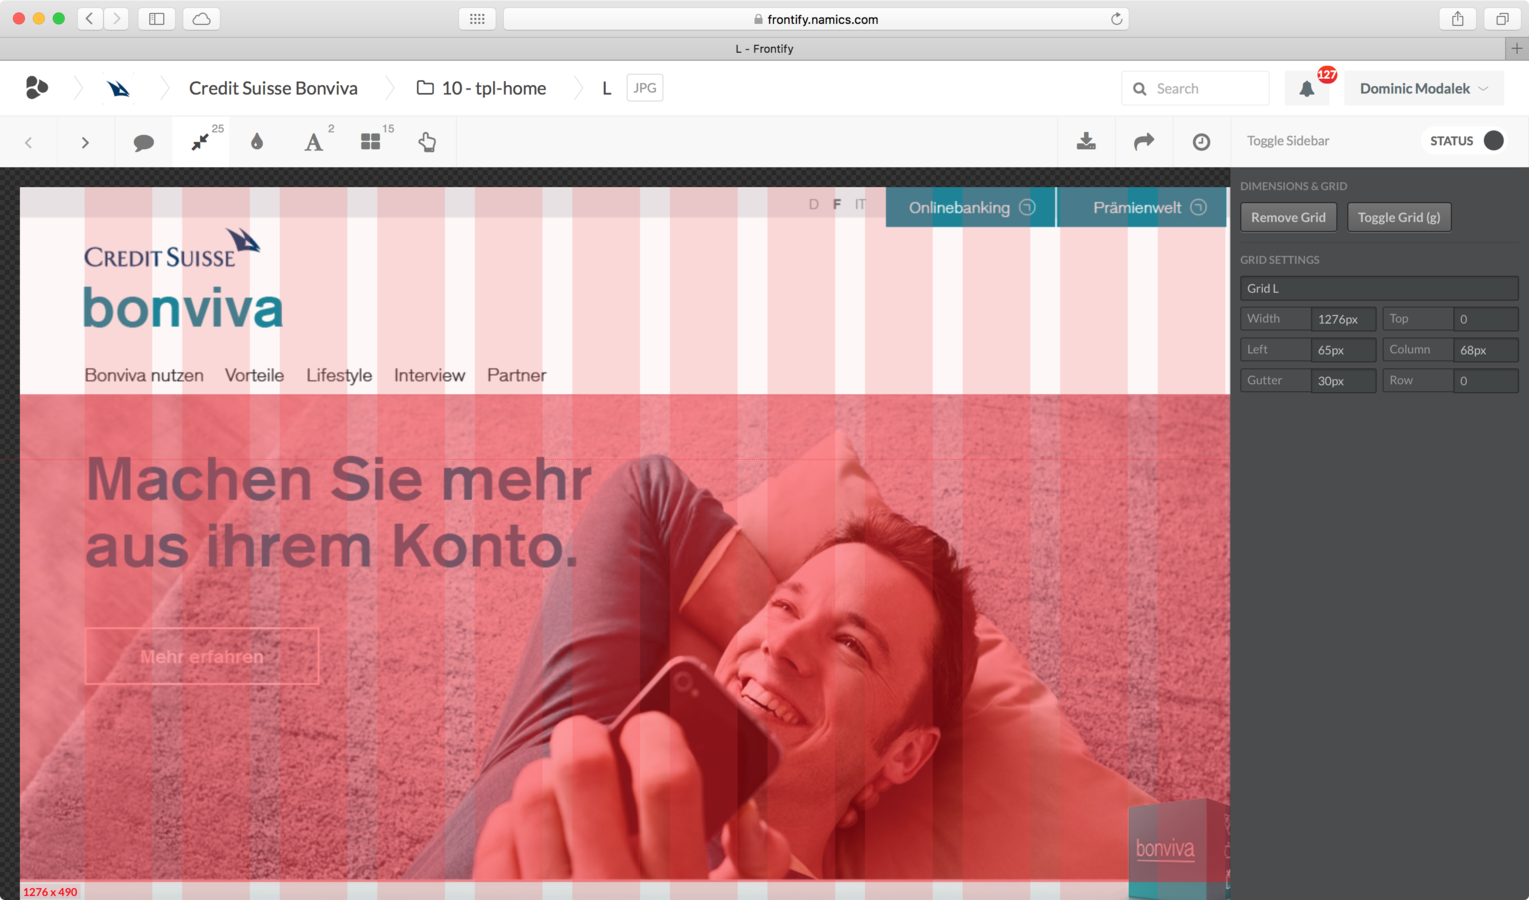Open Safari top sites grid button
The width and height of the screenshot is (1529, 900).
tap(477, 18)
